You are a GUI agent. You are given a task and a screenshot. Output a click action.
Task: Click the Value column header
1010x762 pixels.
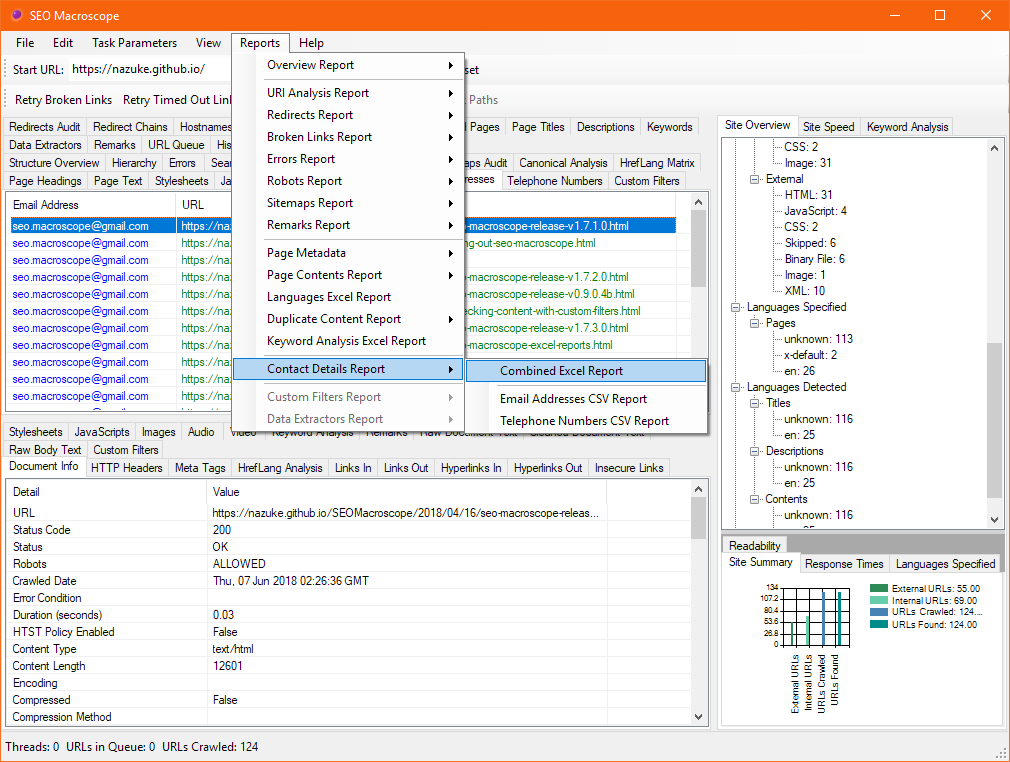pos(406,492)
